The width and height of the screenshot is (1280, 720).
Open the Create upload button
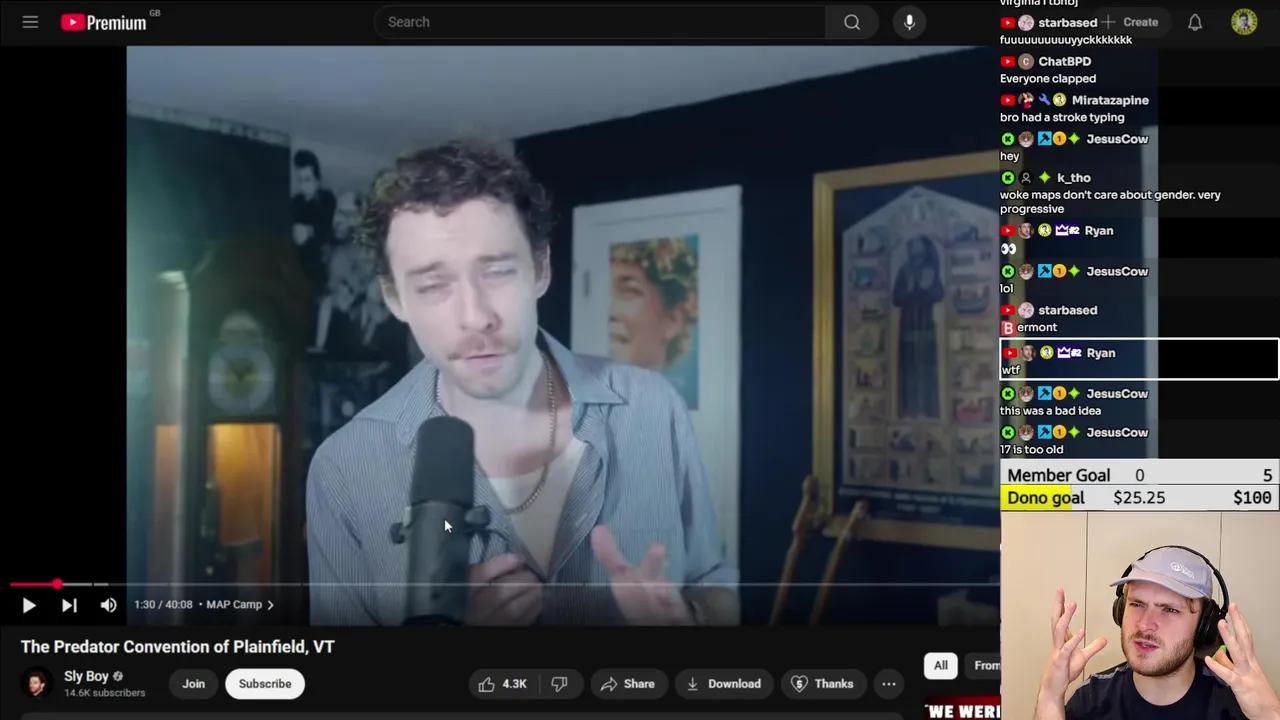pyautogui.click(x=1130, y=22)
